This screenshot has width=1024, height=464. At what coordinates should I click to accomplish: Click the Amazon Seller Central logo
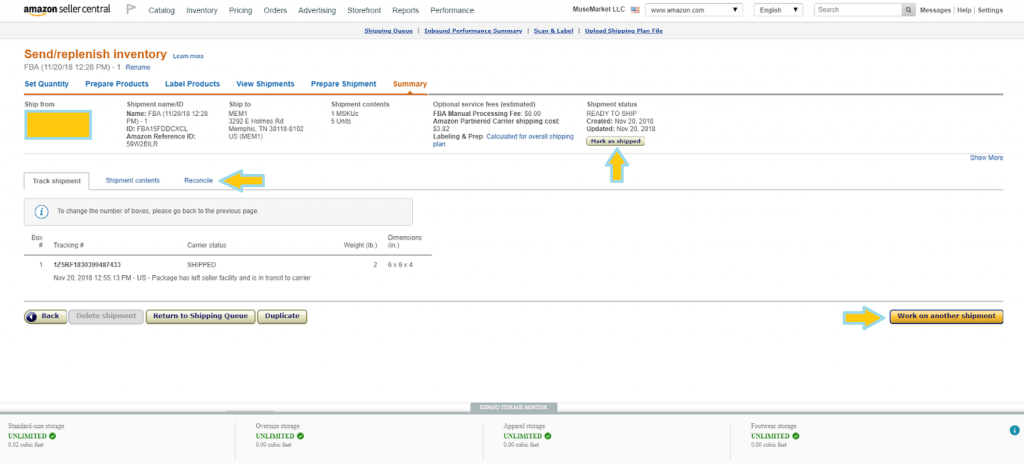click(67, 10)
